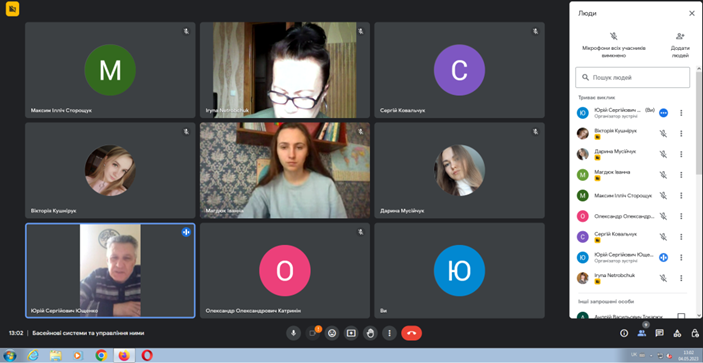Image resolution: width=703 pixels, height=363 pixels.
Task: Open options menu for Сергій Ковальчук
Action: tap(681, 237)
